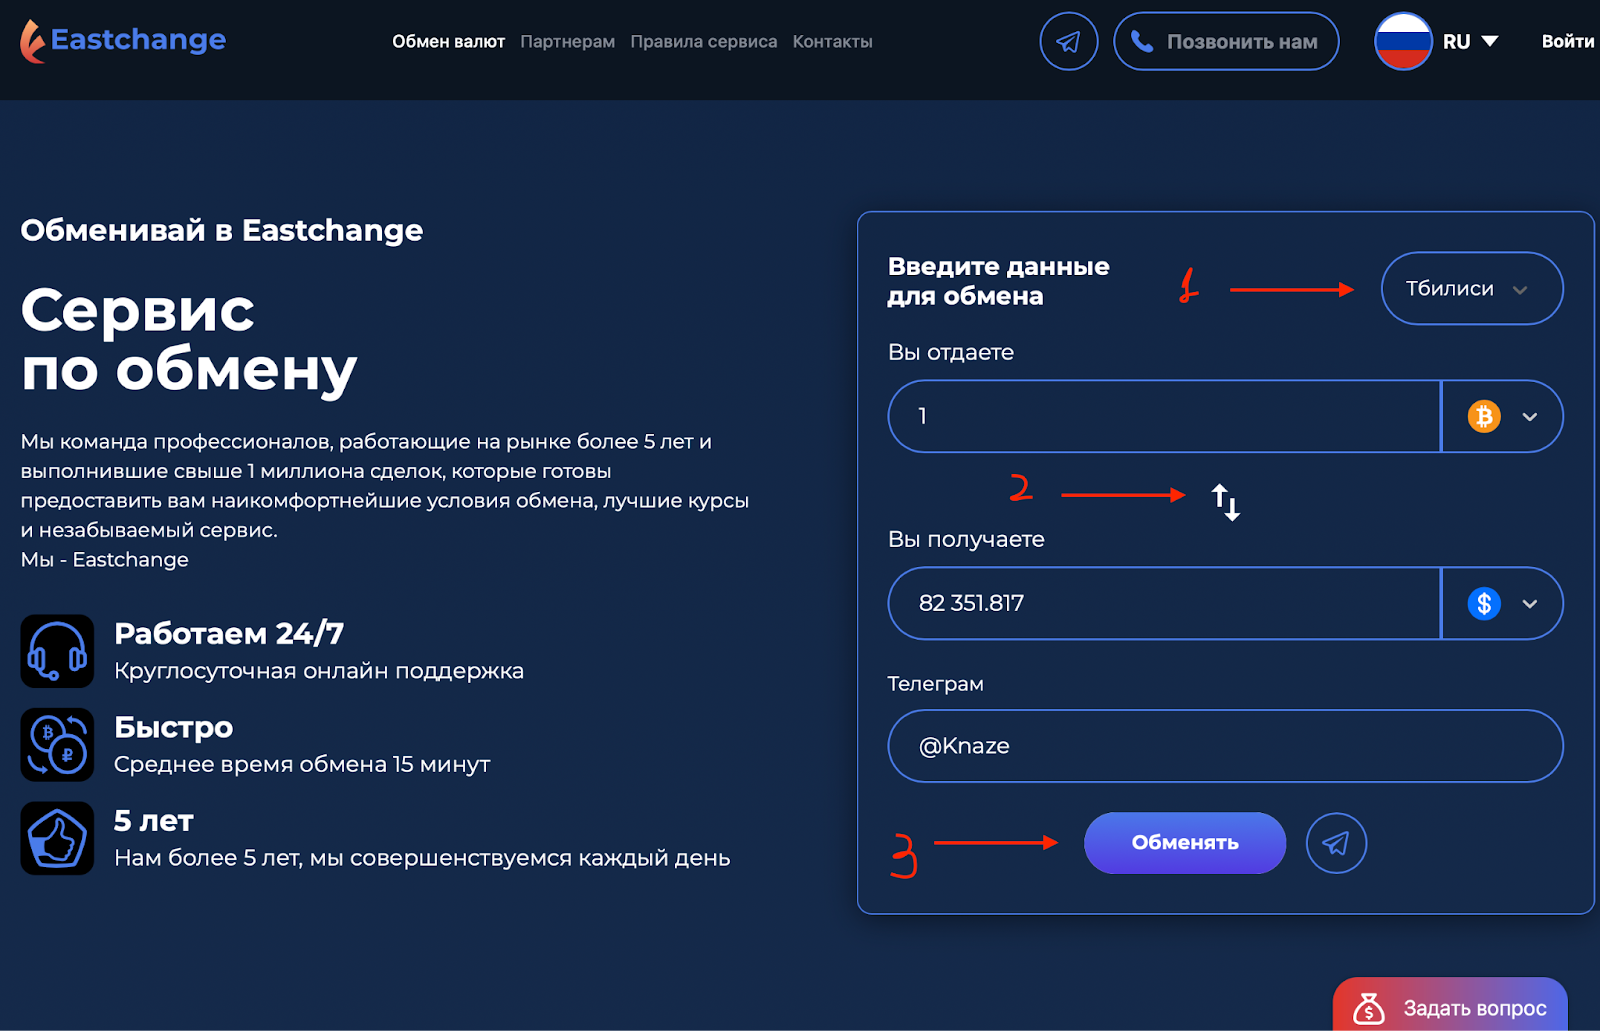The image size is (1600, 1031).
Task: Swap currencies with the up-down arrows icon
Action: pos(1226,501)
